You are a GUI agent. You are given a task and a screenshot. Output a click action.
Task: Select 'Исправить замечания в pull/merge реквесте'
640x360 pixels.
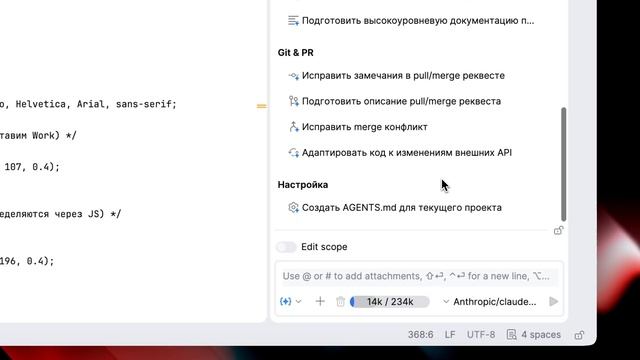point(403,76)
